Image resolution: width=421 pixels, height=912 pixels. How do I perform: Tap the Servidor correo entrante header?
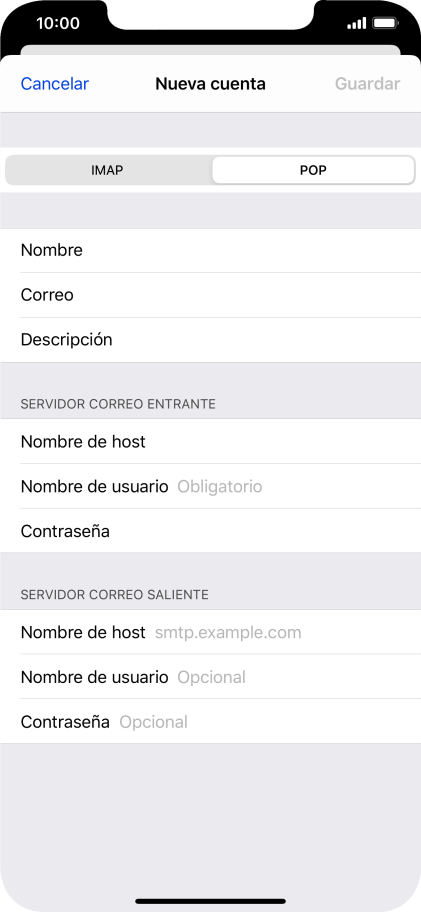pos(118,404)
